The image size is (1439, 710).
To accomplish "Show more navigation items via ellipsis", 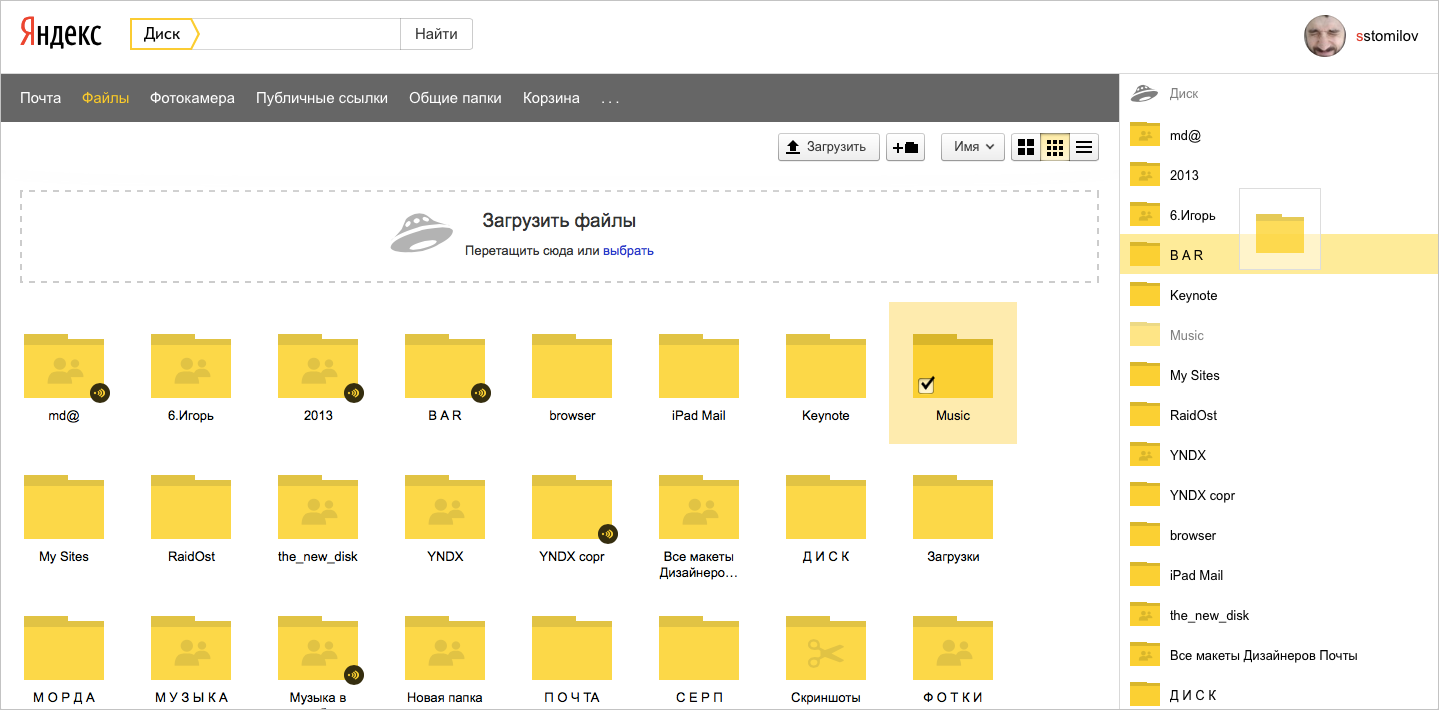I will click(610, 99).
